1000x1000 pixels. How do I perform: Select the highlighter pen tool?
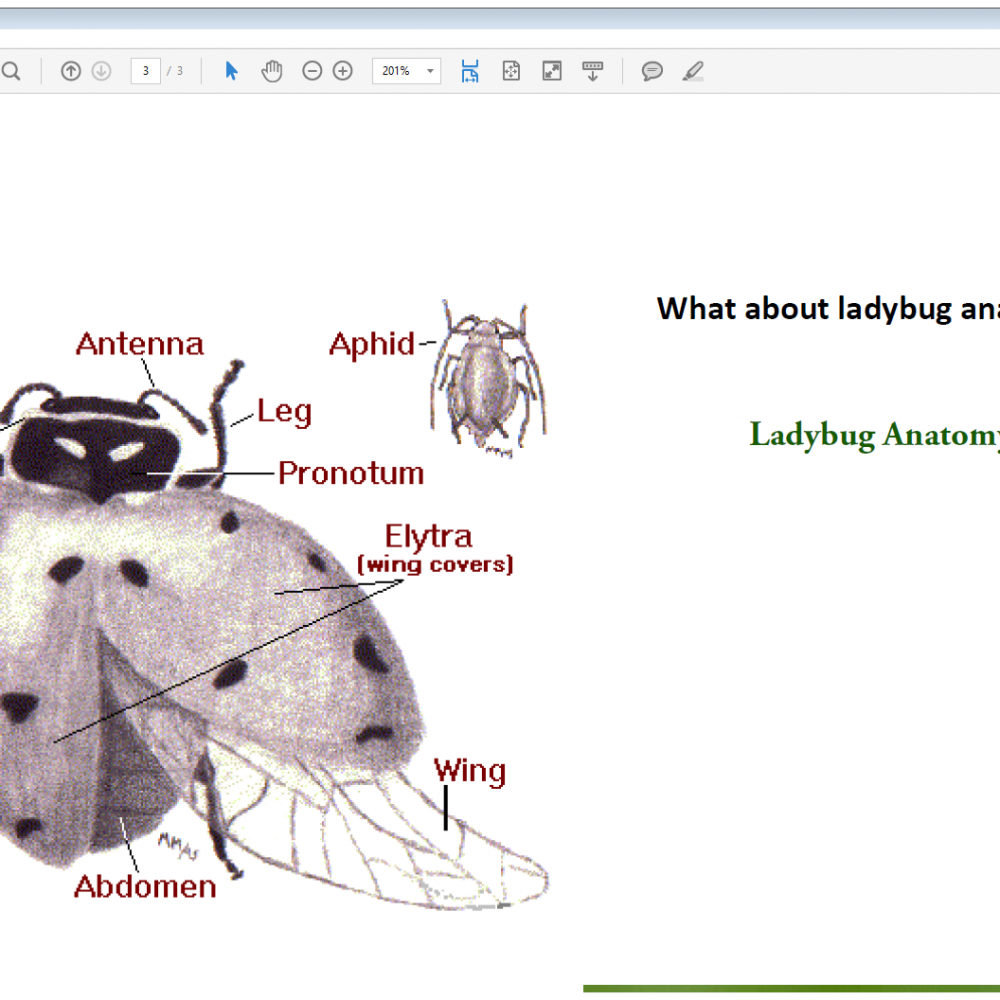(x=693, y=71)
